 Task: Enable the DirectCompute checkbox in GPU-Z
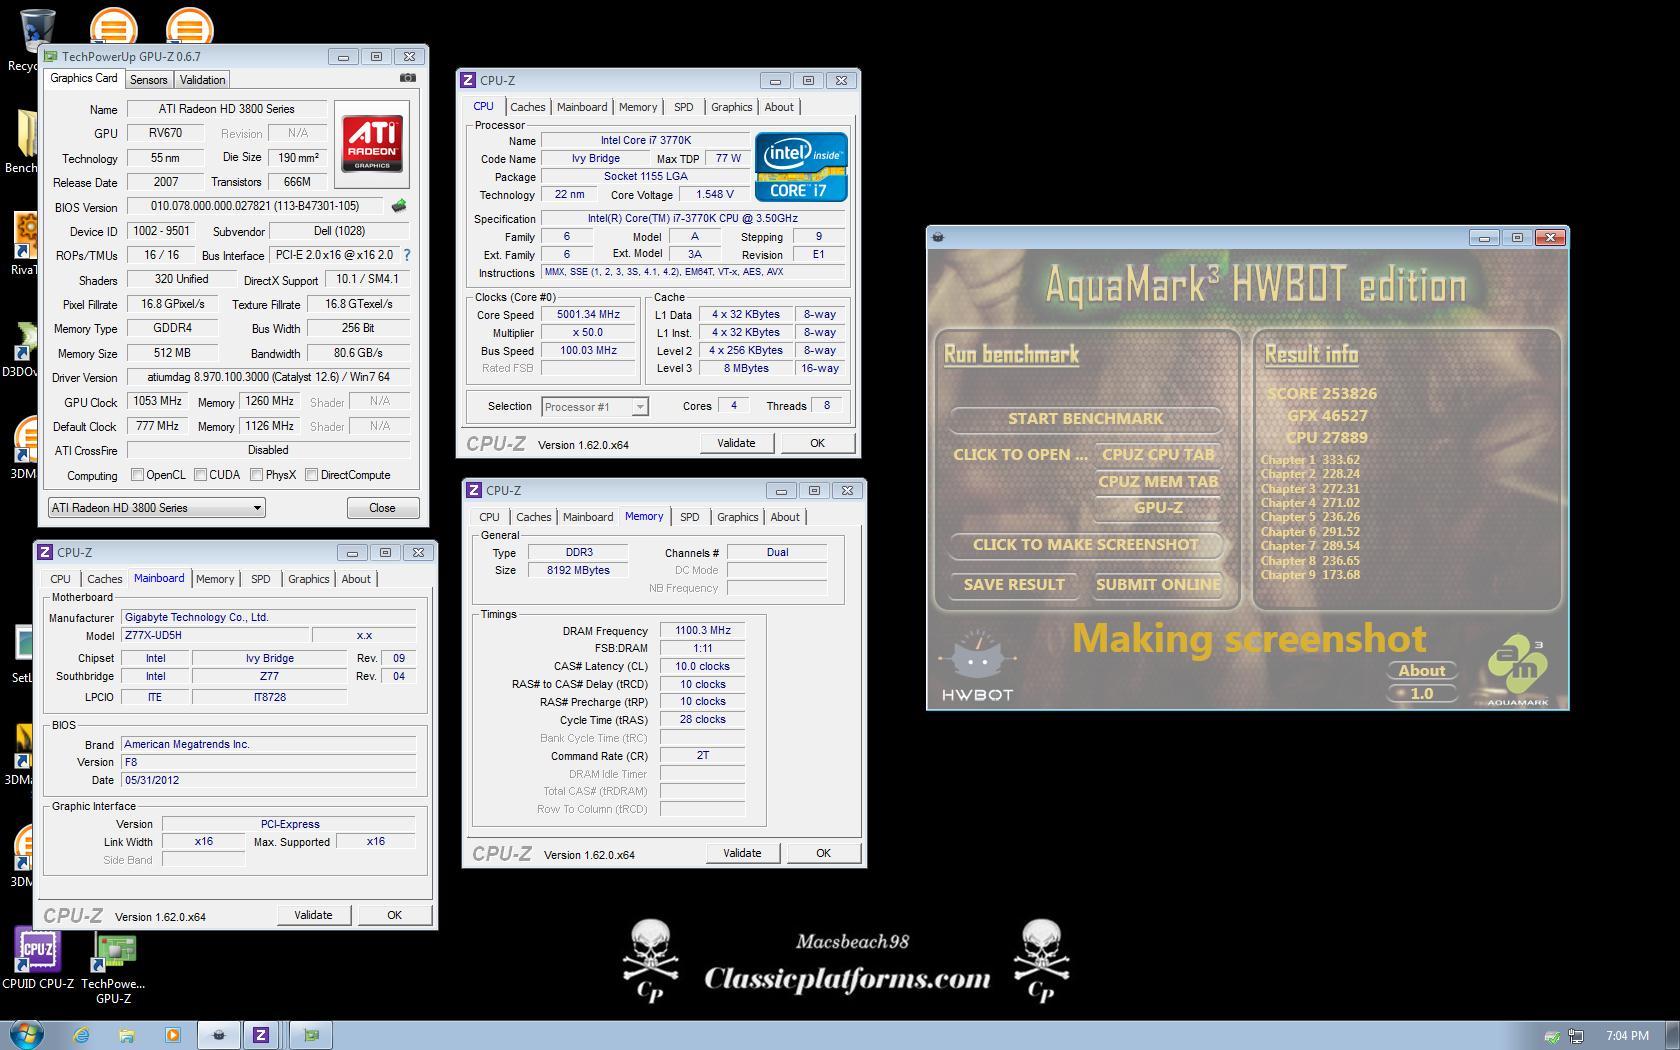(x=312, y=475)
